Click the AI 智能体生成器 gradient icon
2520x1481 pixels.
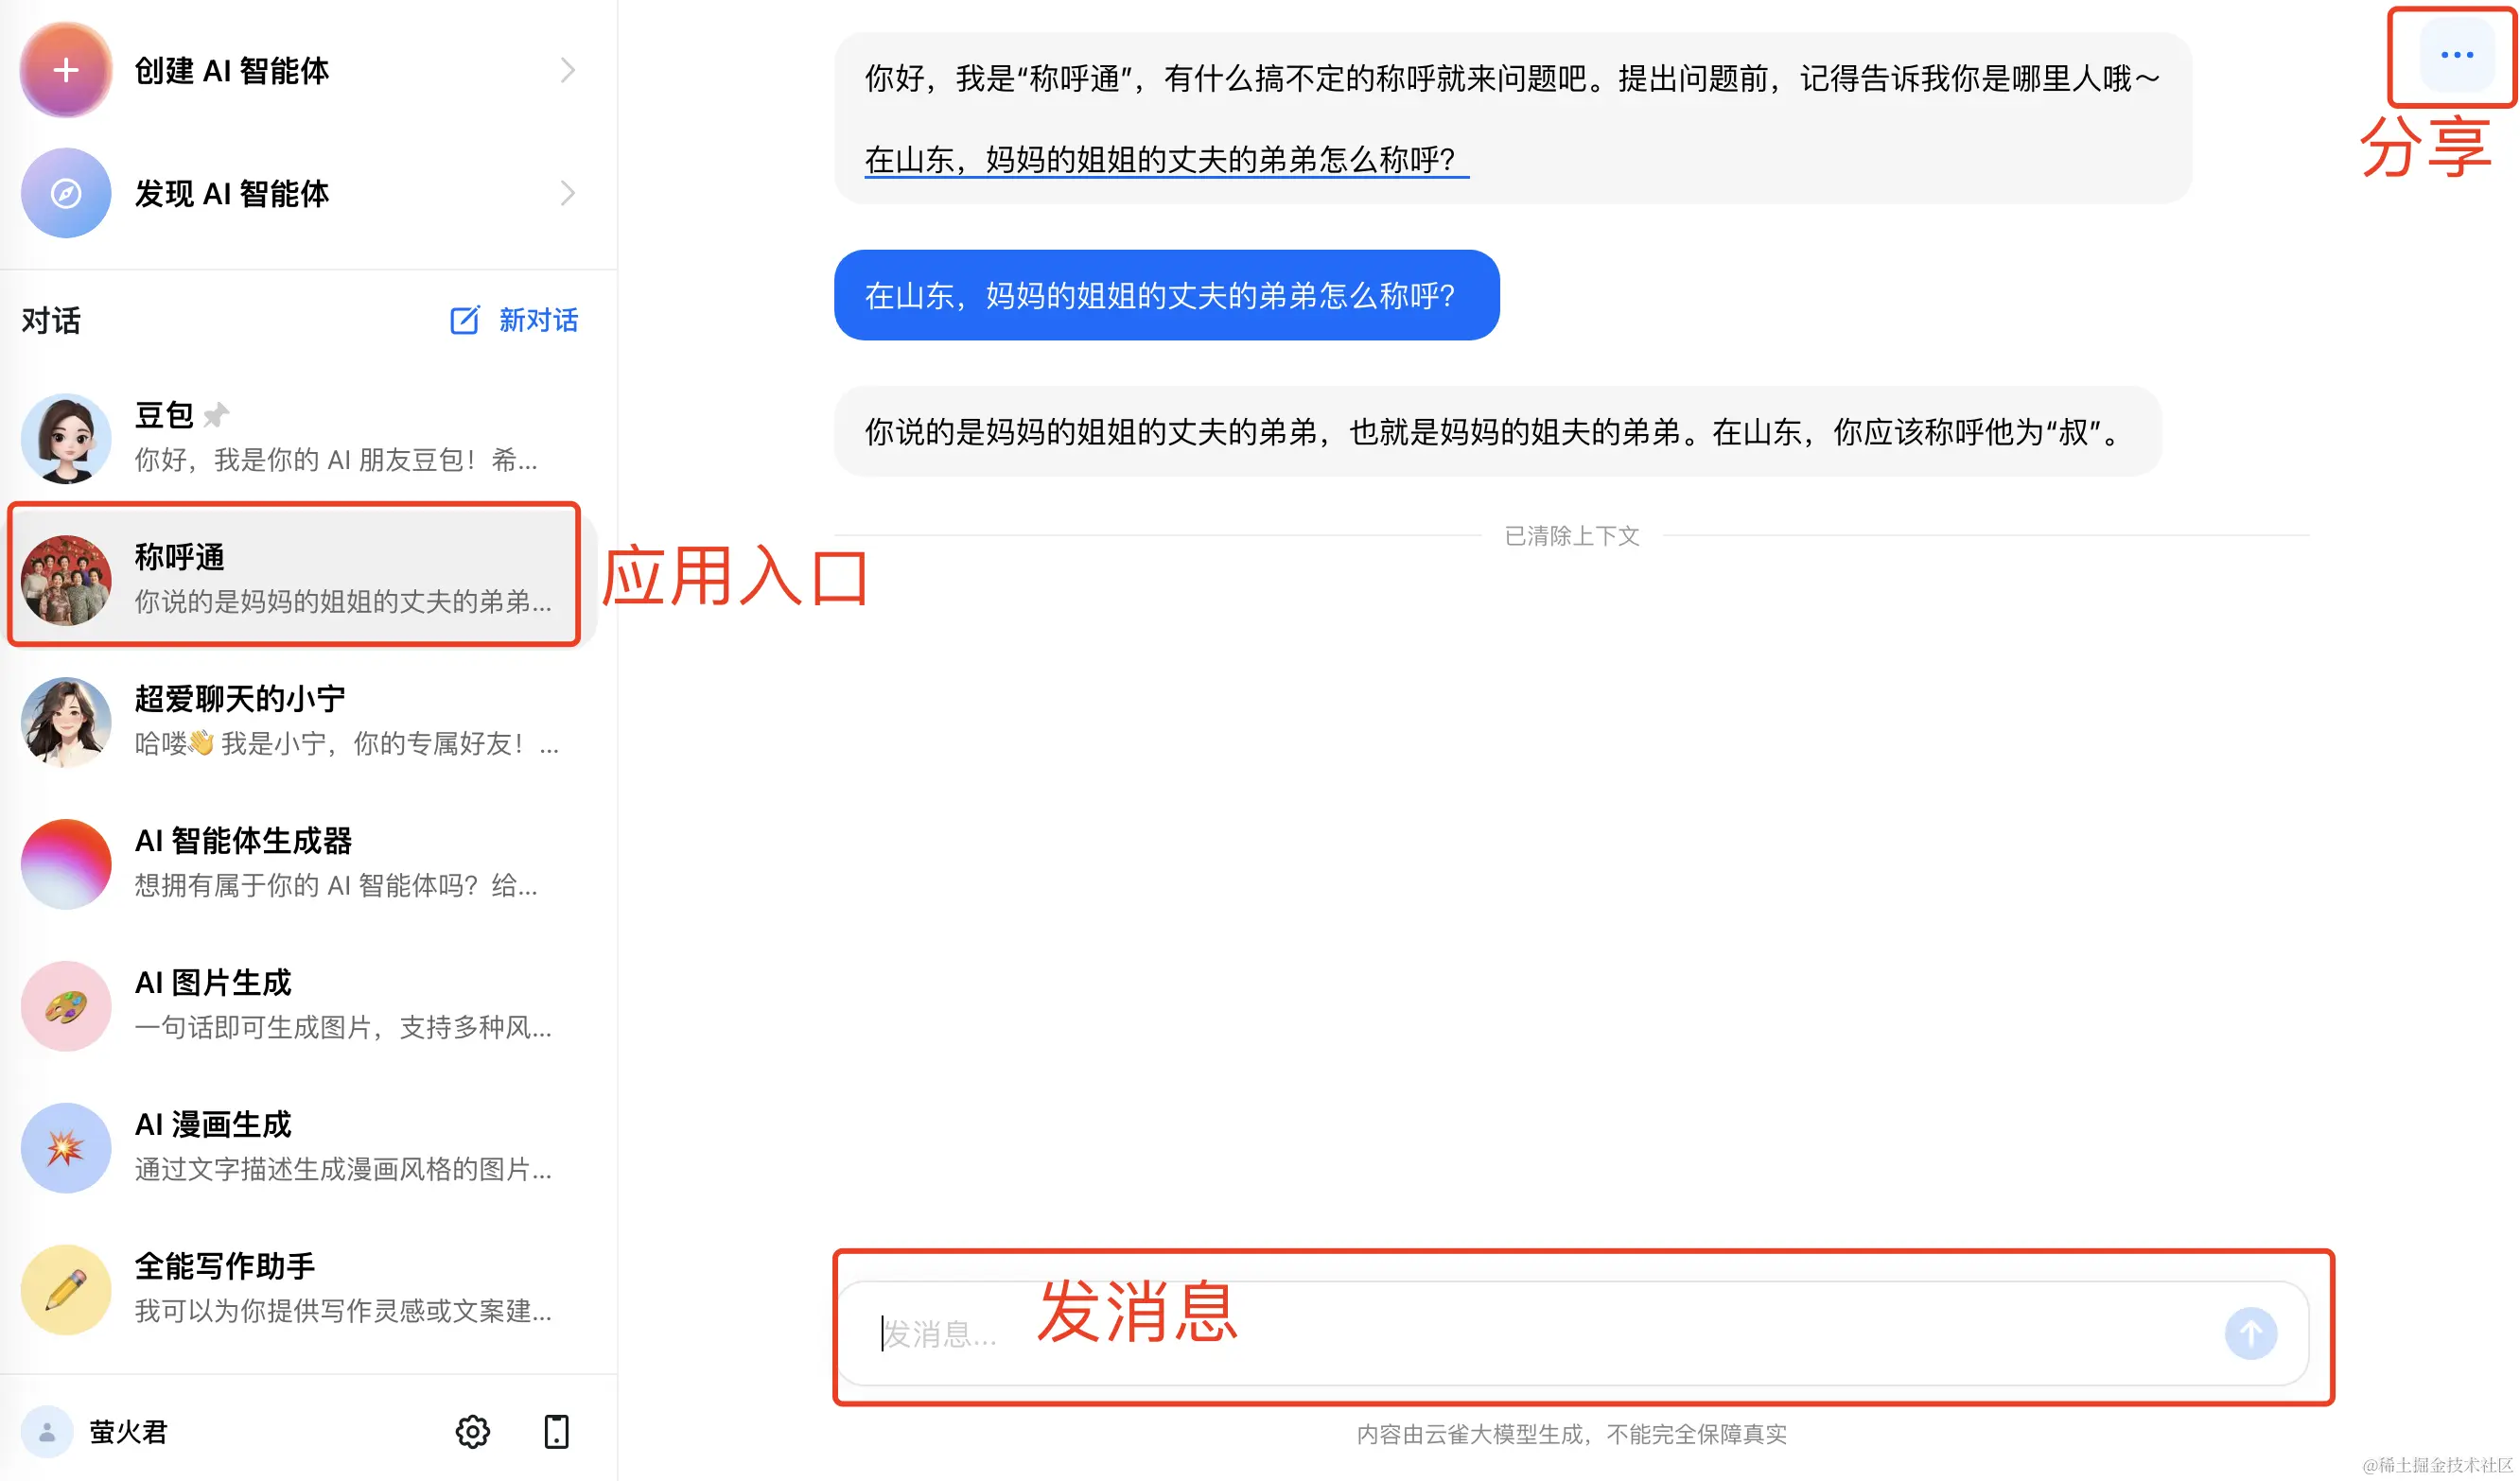(66, 864)
